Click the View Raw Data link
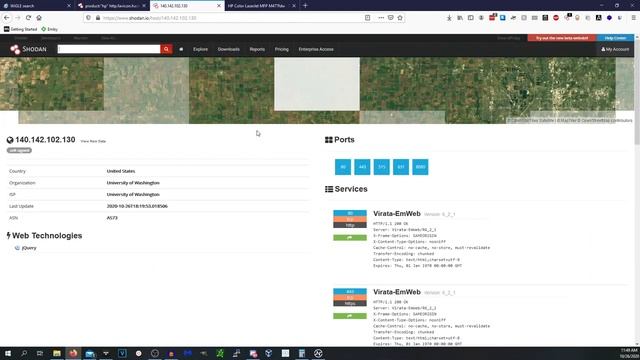Screen dimensions: 640x360 point(93,141)
